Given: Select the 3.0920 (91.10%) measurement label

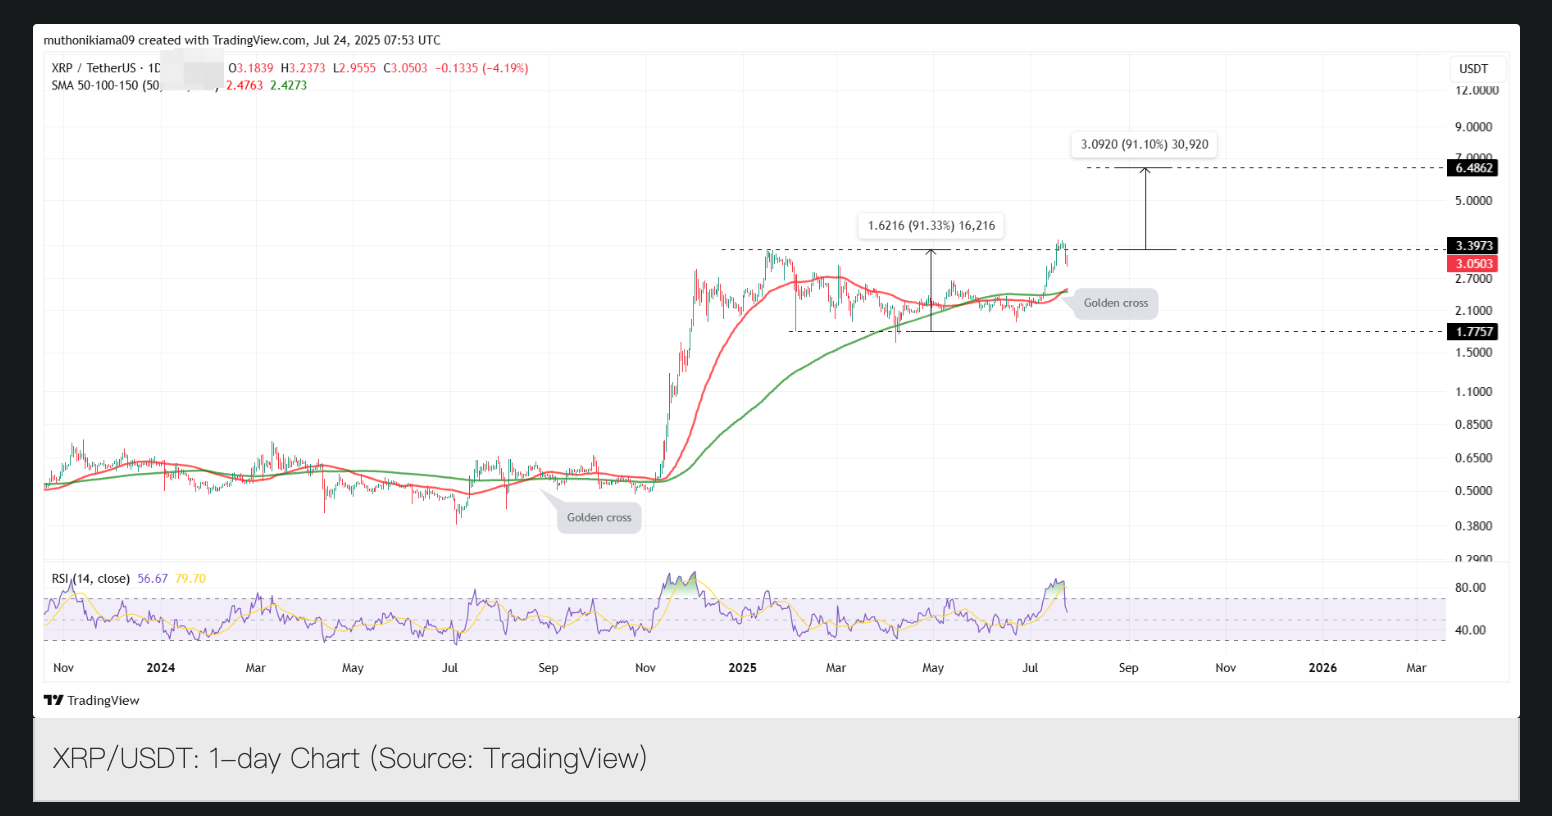Looking at the screenshot, I should [1144, 145].
